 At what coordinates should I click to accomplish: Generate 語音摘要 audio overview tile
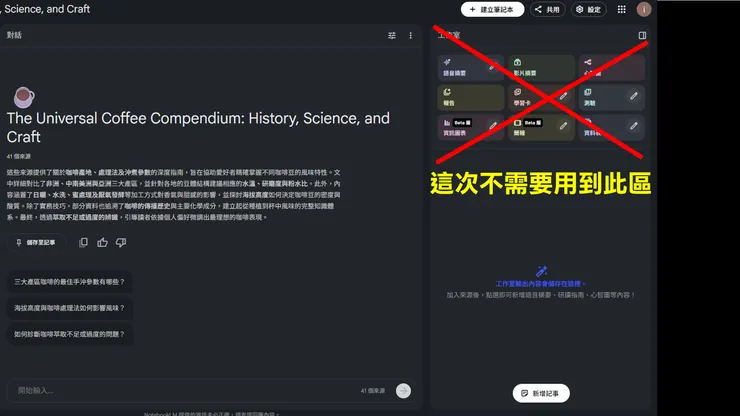[x=470, y=68]
